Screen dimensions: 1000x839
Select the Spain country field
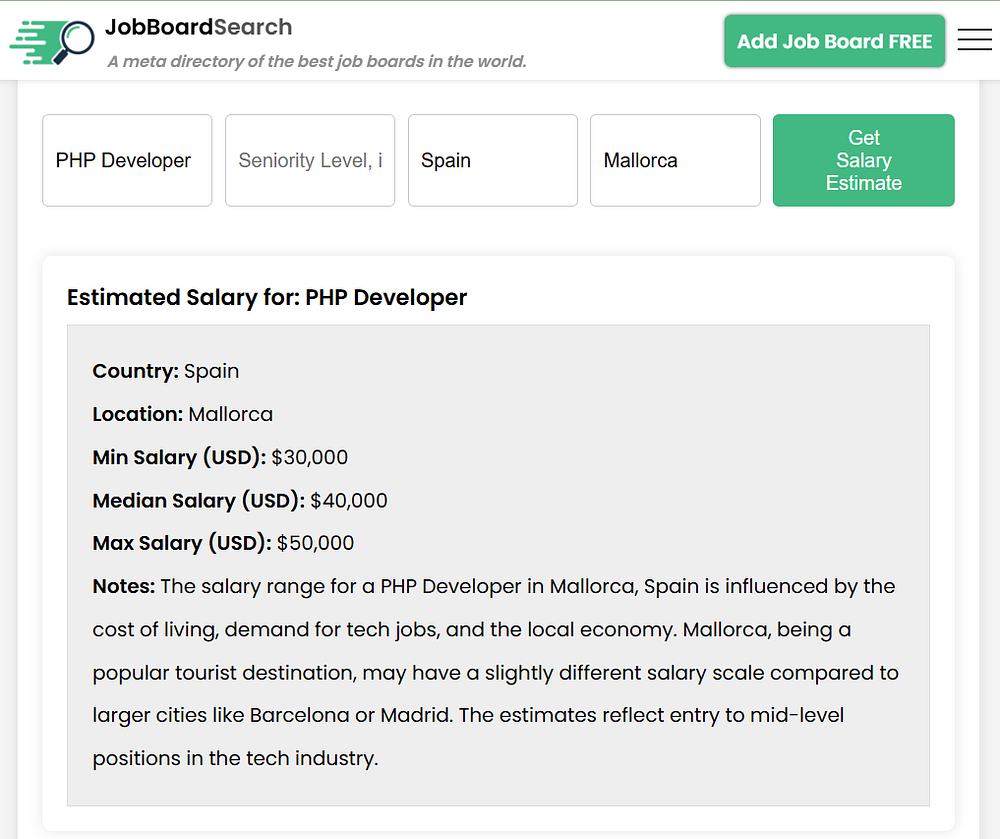coord(492,160)
